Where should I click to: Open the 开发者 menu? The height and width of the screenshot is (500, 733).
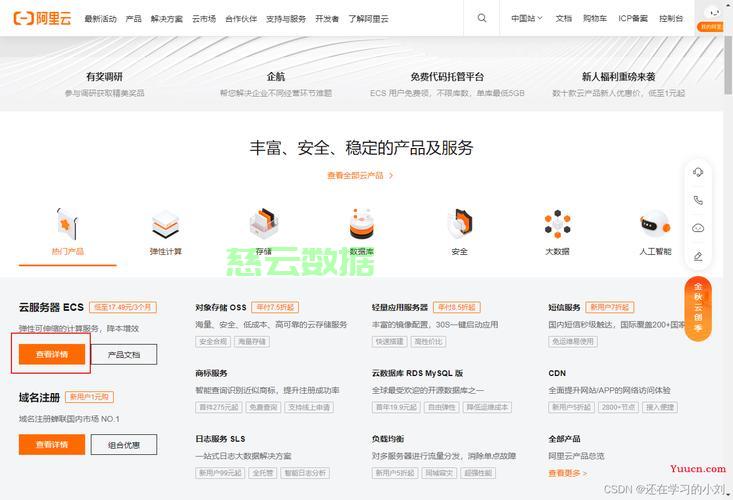327,19
